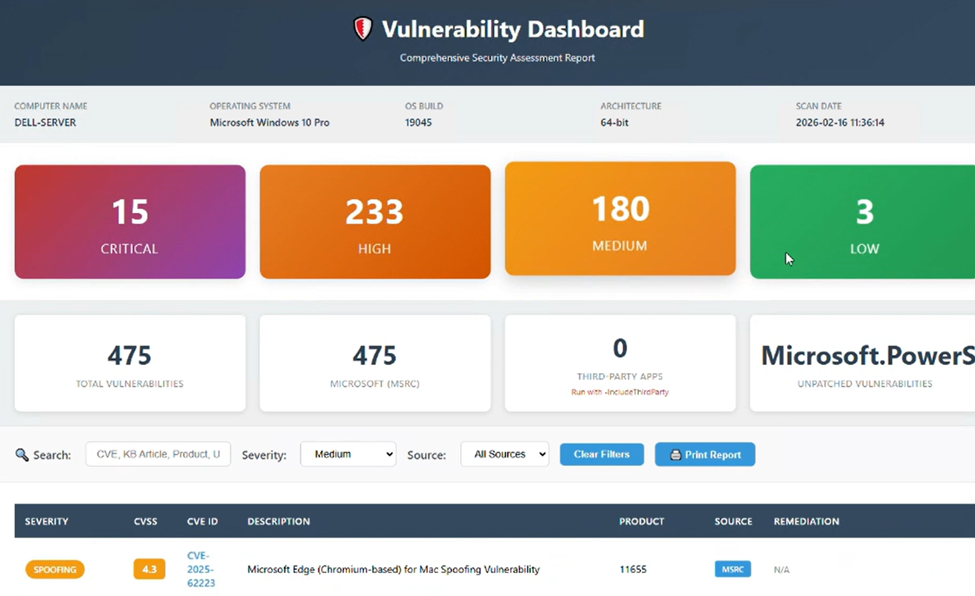The width and height of the screenshot is (975, 596).
Task: Click the magnifying glass search icon
Action: [x=22, y=455]
